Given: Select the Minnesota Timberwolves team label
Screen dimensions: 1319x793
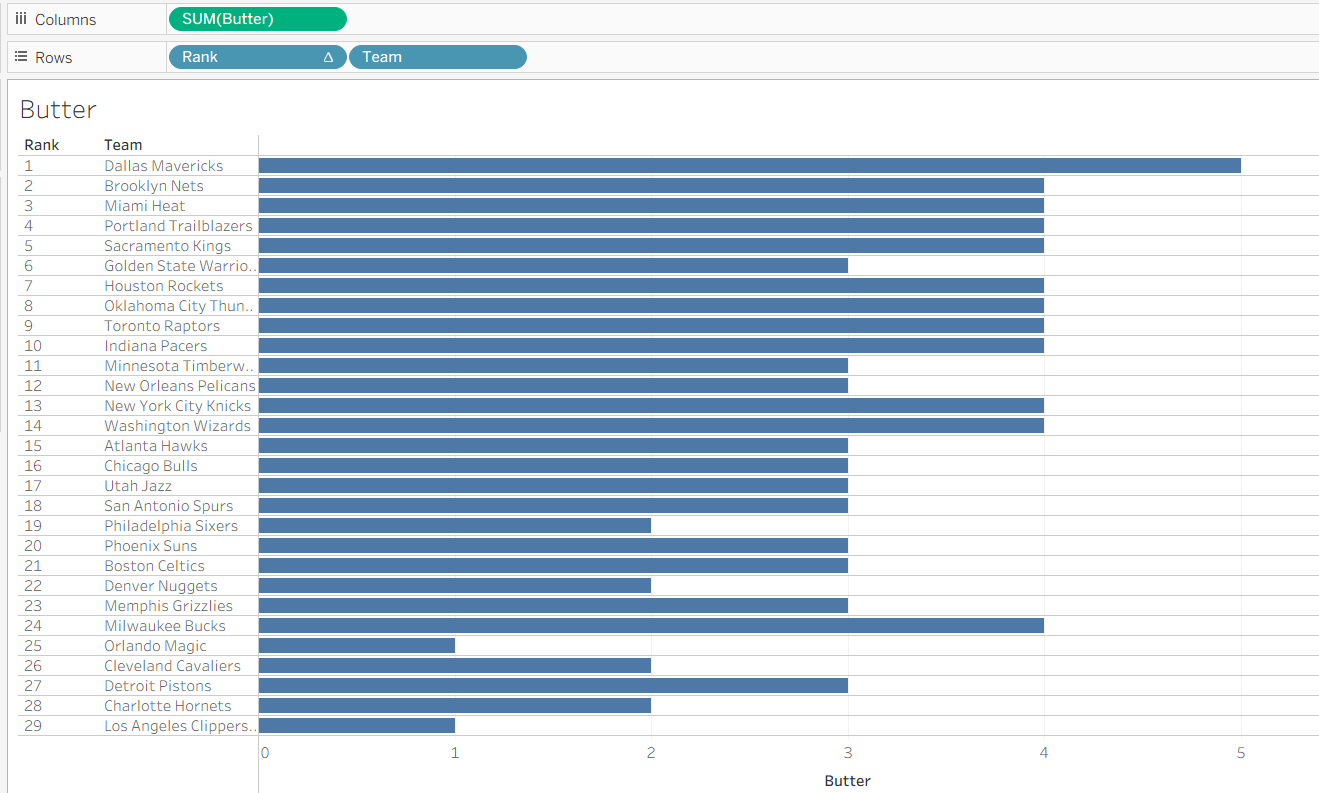Looking at the screenshot, I should (x=180, y=366).
